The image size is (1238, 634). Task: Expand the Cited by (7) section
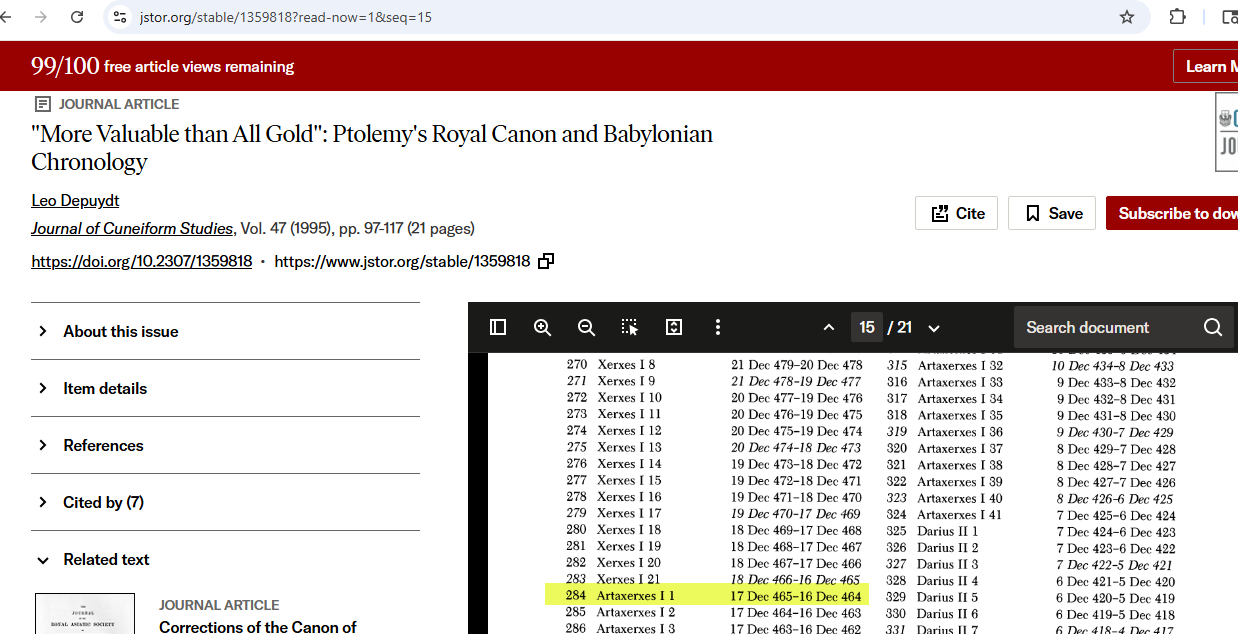[x=225, y=502]
